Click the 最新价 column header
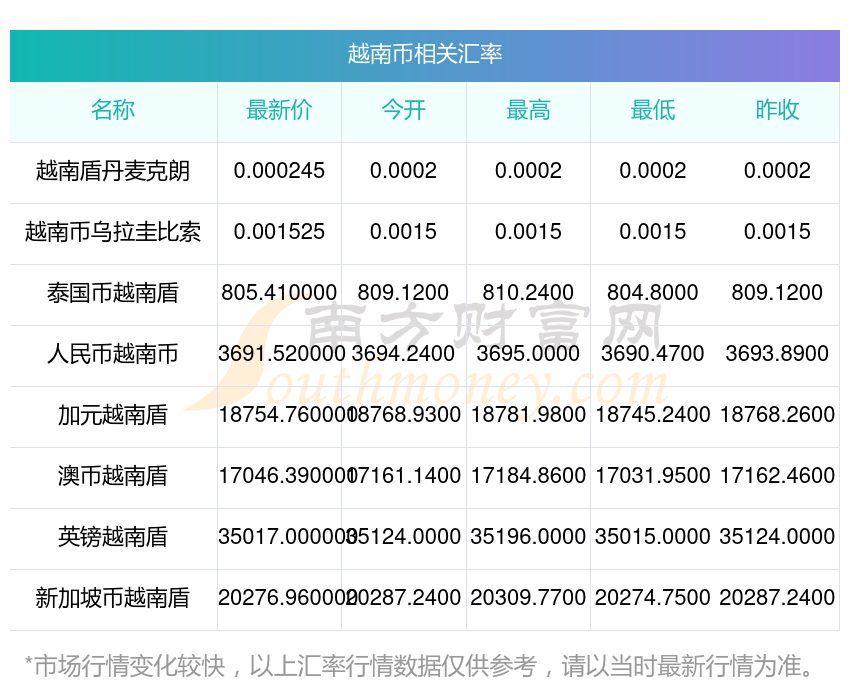 [279, 110]
